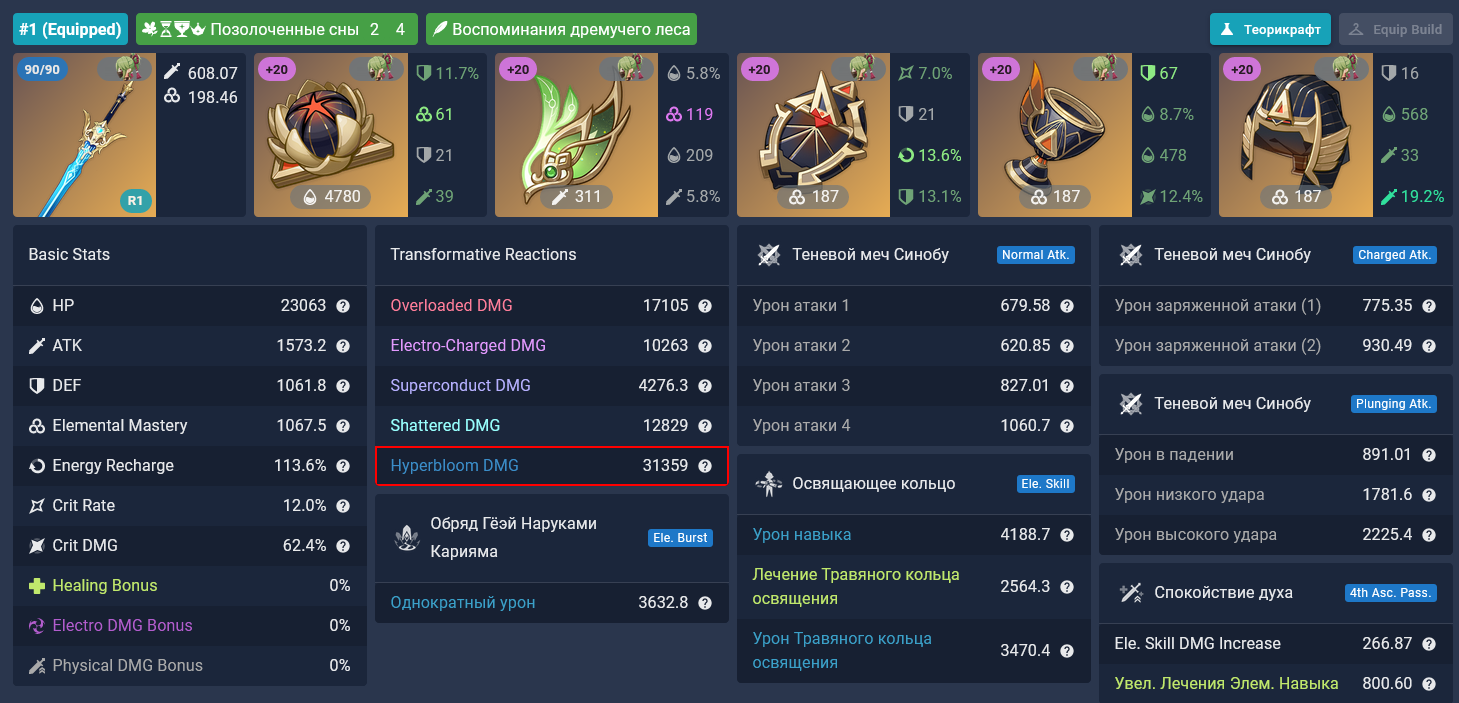The height and width of the screenshot is (703, 1459).
Task: Select the Hyperbloom DMG row
Action: [x=552, y=466]
